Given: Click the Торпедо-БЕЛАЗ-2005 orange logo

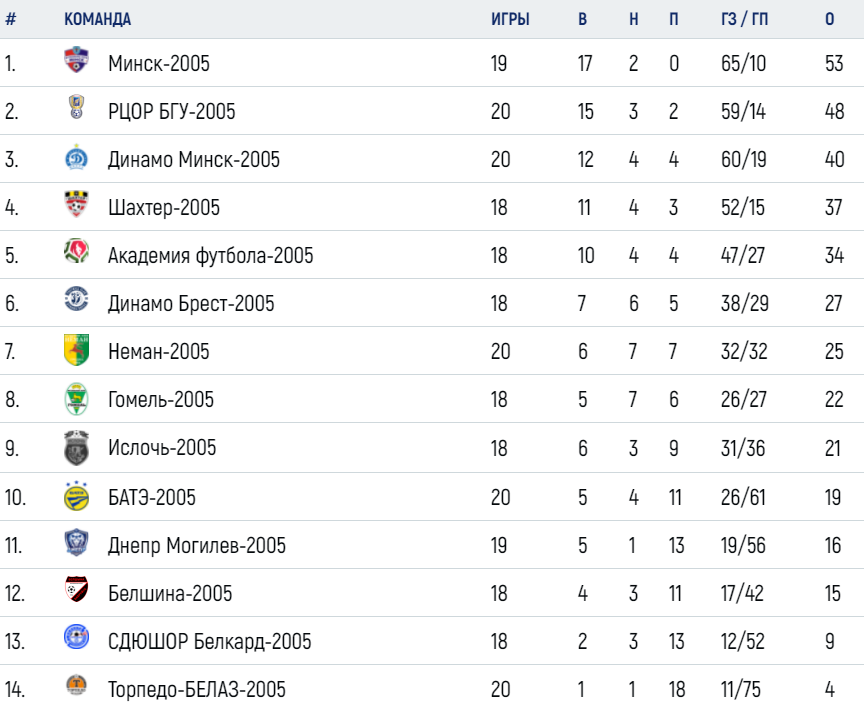Looking at the screenshot, I should tap(77, 686).
